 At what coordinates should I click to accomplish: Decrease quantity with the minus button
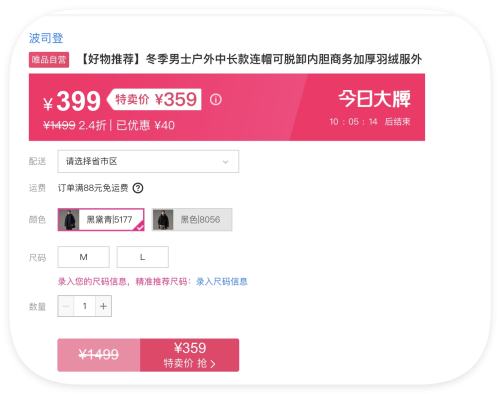pyautogui.click(x=66, y=306)
